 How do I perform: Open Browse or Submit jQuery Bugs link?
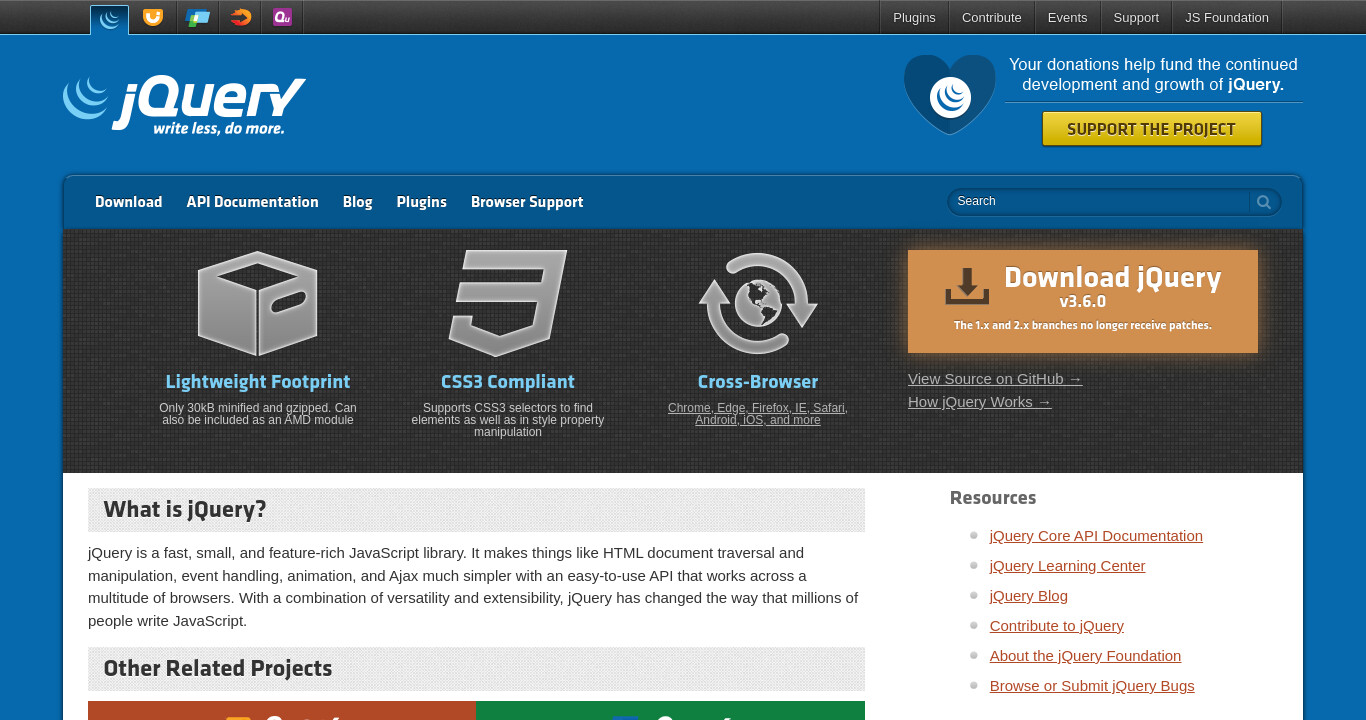click(1092, 686)
